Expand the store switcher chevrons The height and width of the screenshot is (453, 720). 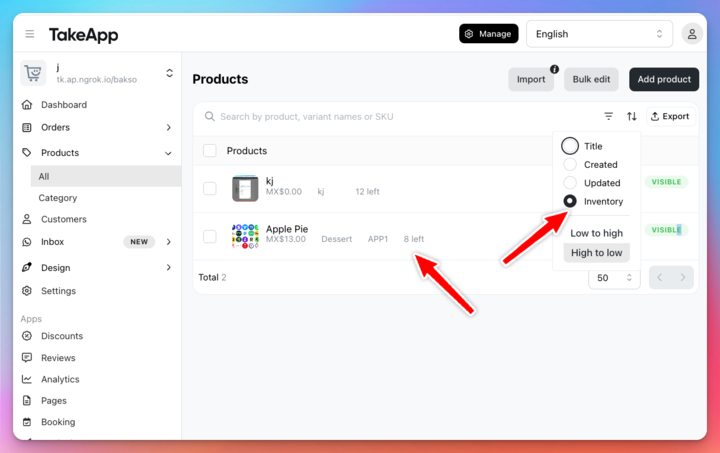[x=169, y=73]
